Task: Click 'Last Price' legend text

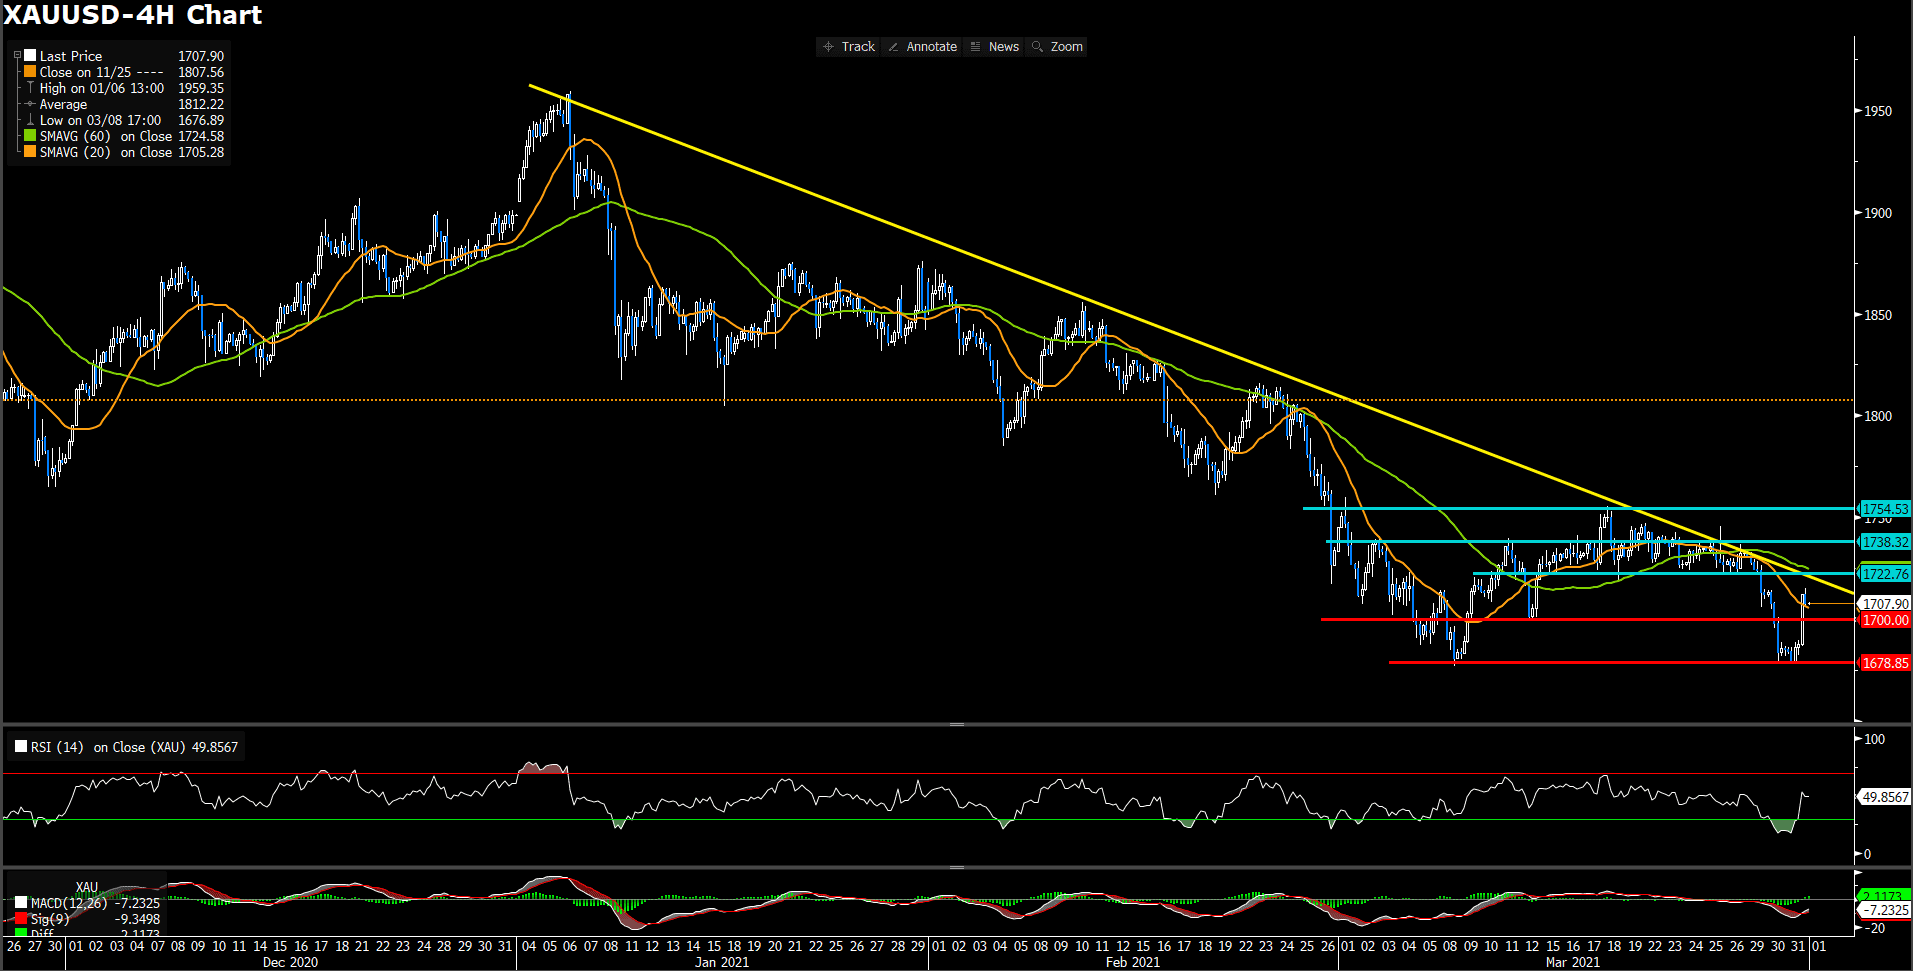Action: coord(71,56)
